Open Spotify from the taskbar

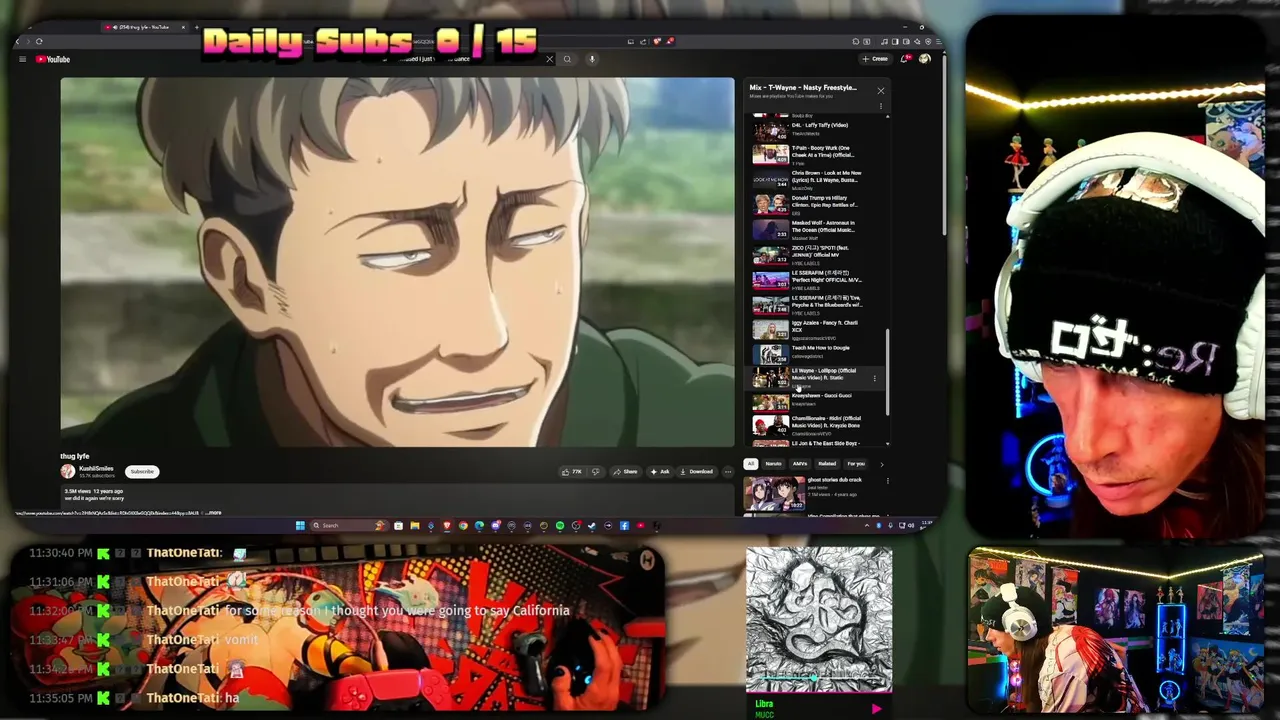click(560, 525)
